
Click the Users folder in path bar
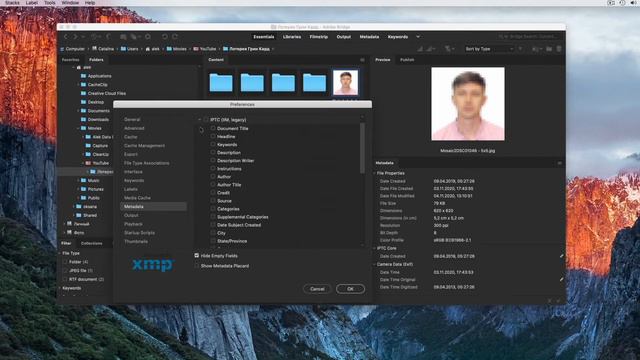coord(129,49)
